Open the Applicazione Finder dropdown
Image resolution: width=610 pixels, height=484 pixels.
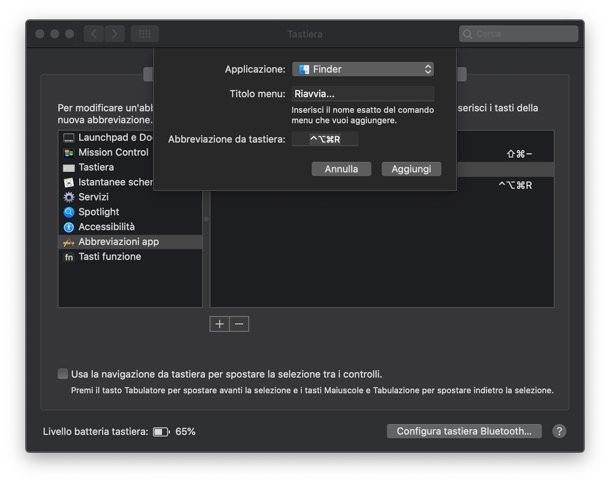tap(363, 69)
